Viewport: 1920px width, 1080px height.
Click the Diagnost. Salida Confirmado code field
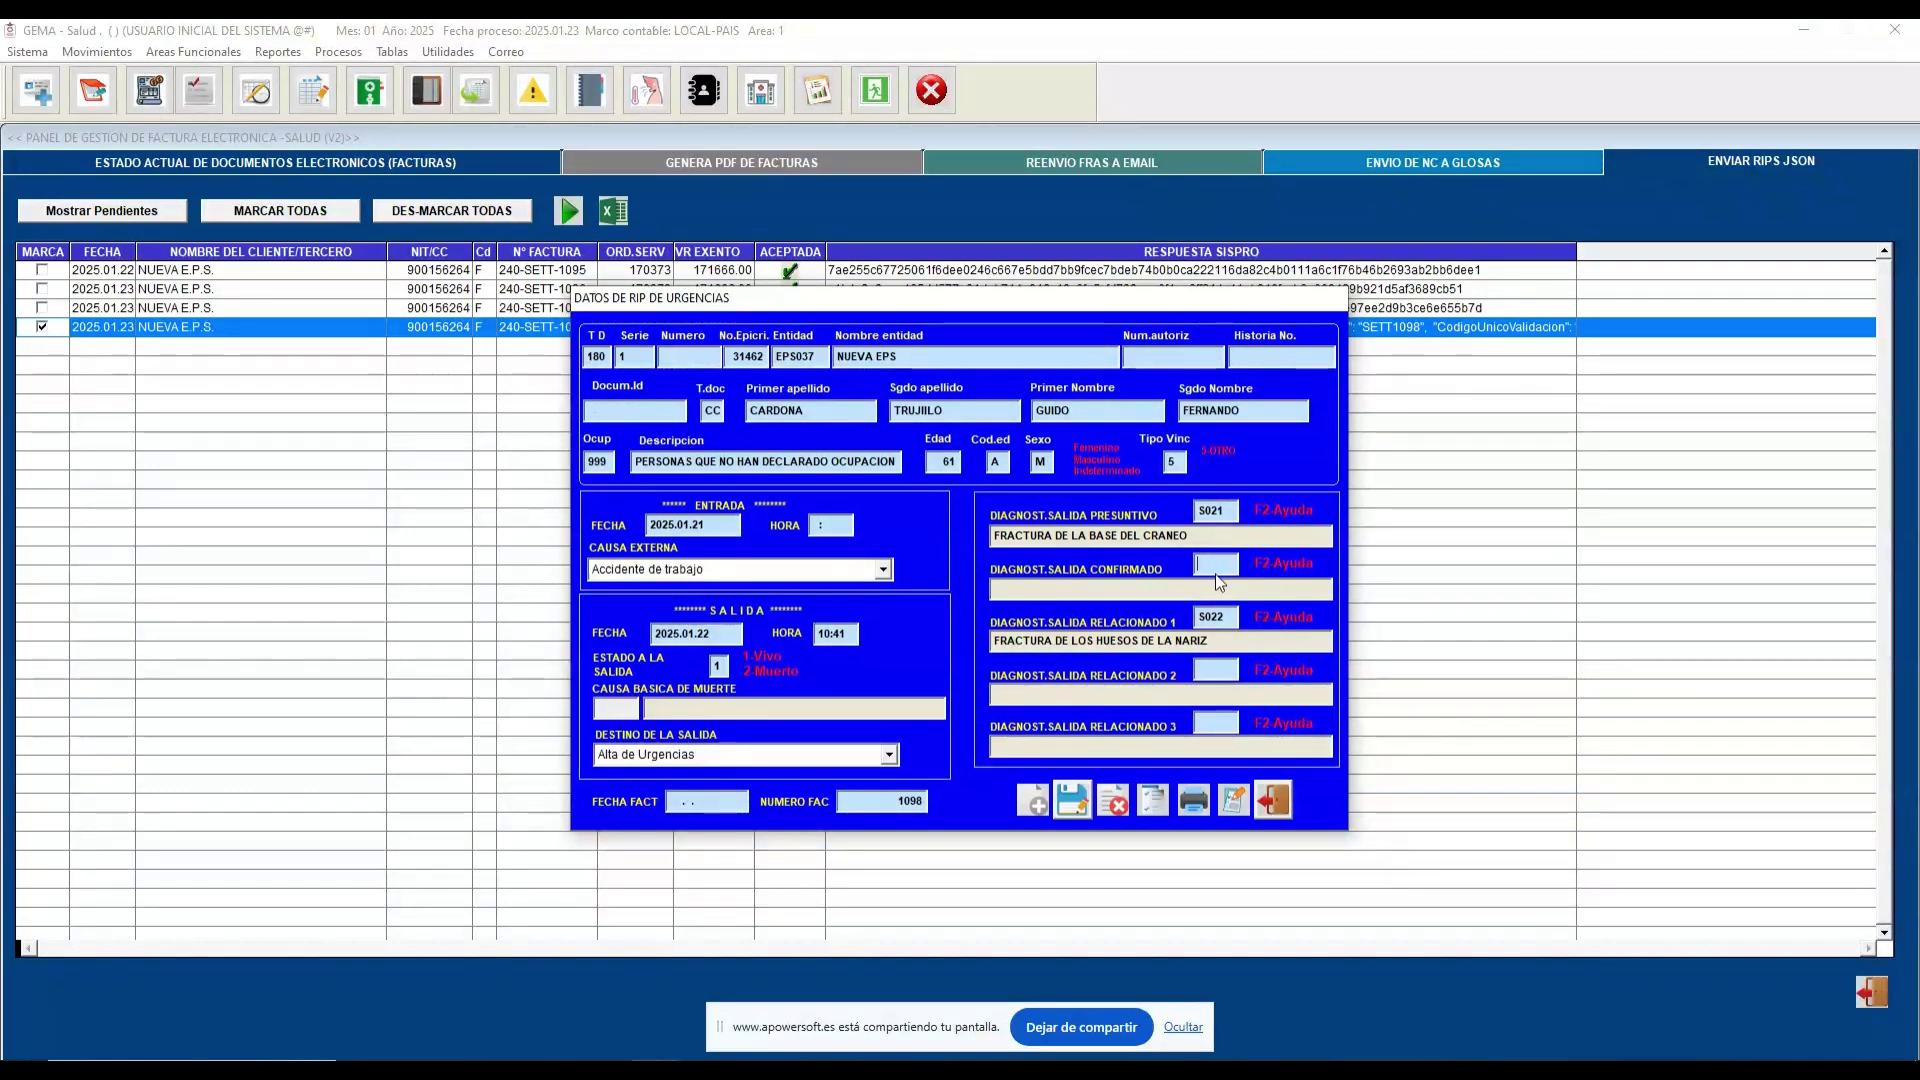[x=1216, y=564]
